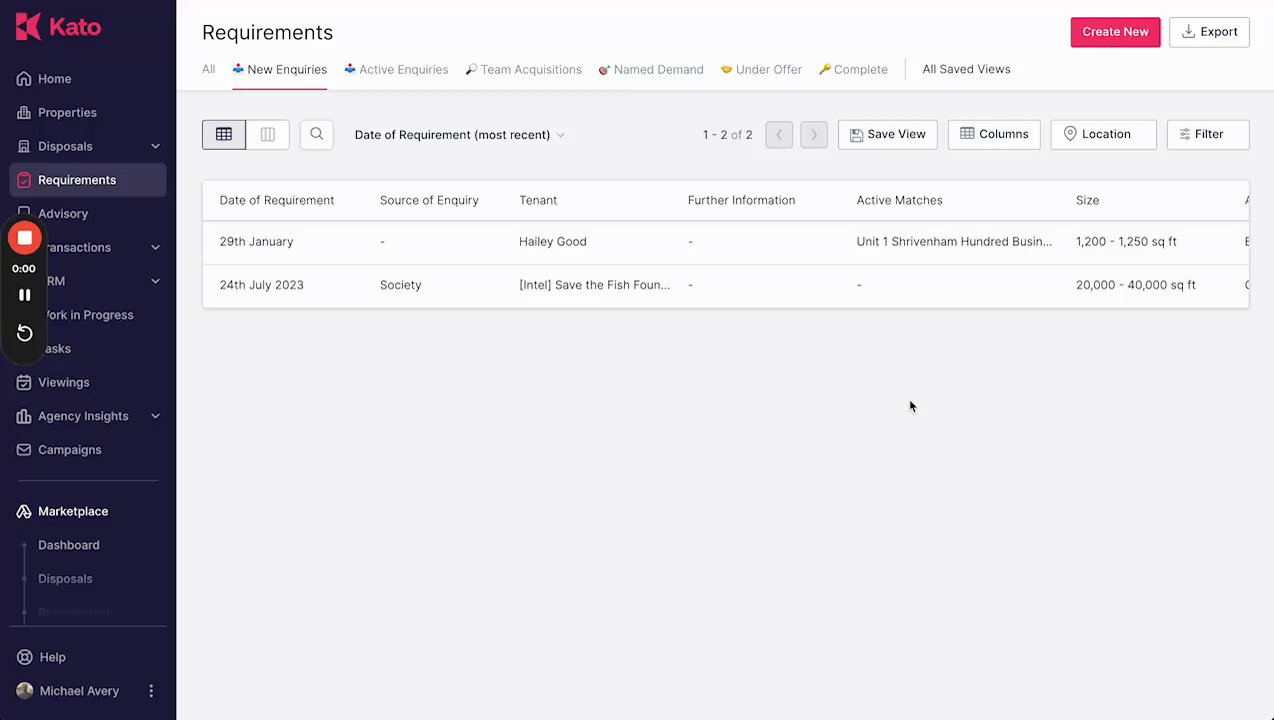
Task: Open the Date of Requirement sort dropdown
Action: 459,135
